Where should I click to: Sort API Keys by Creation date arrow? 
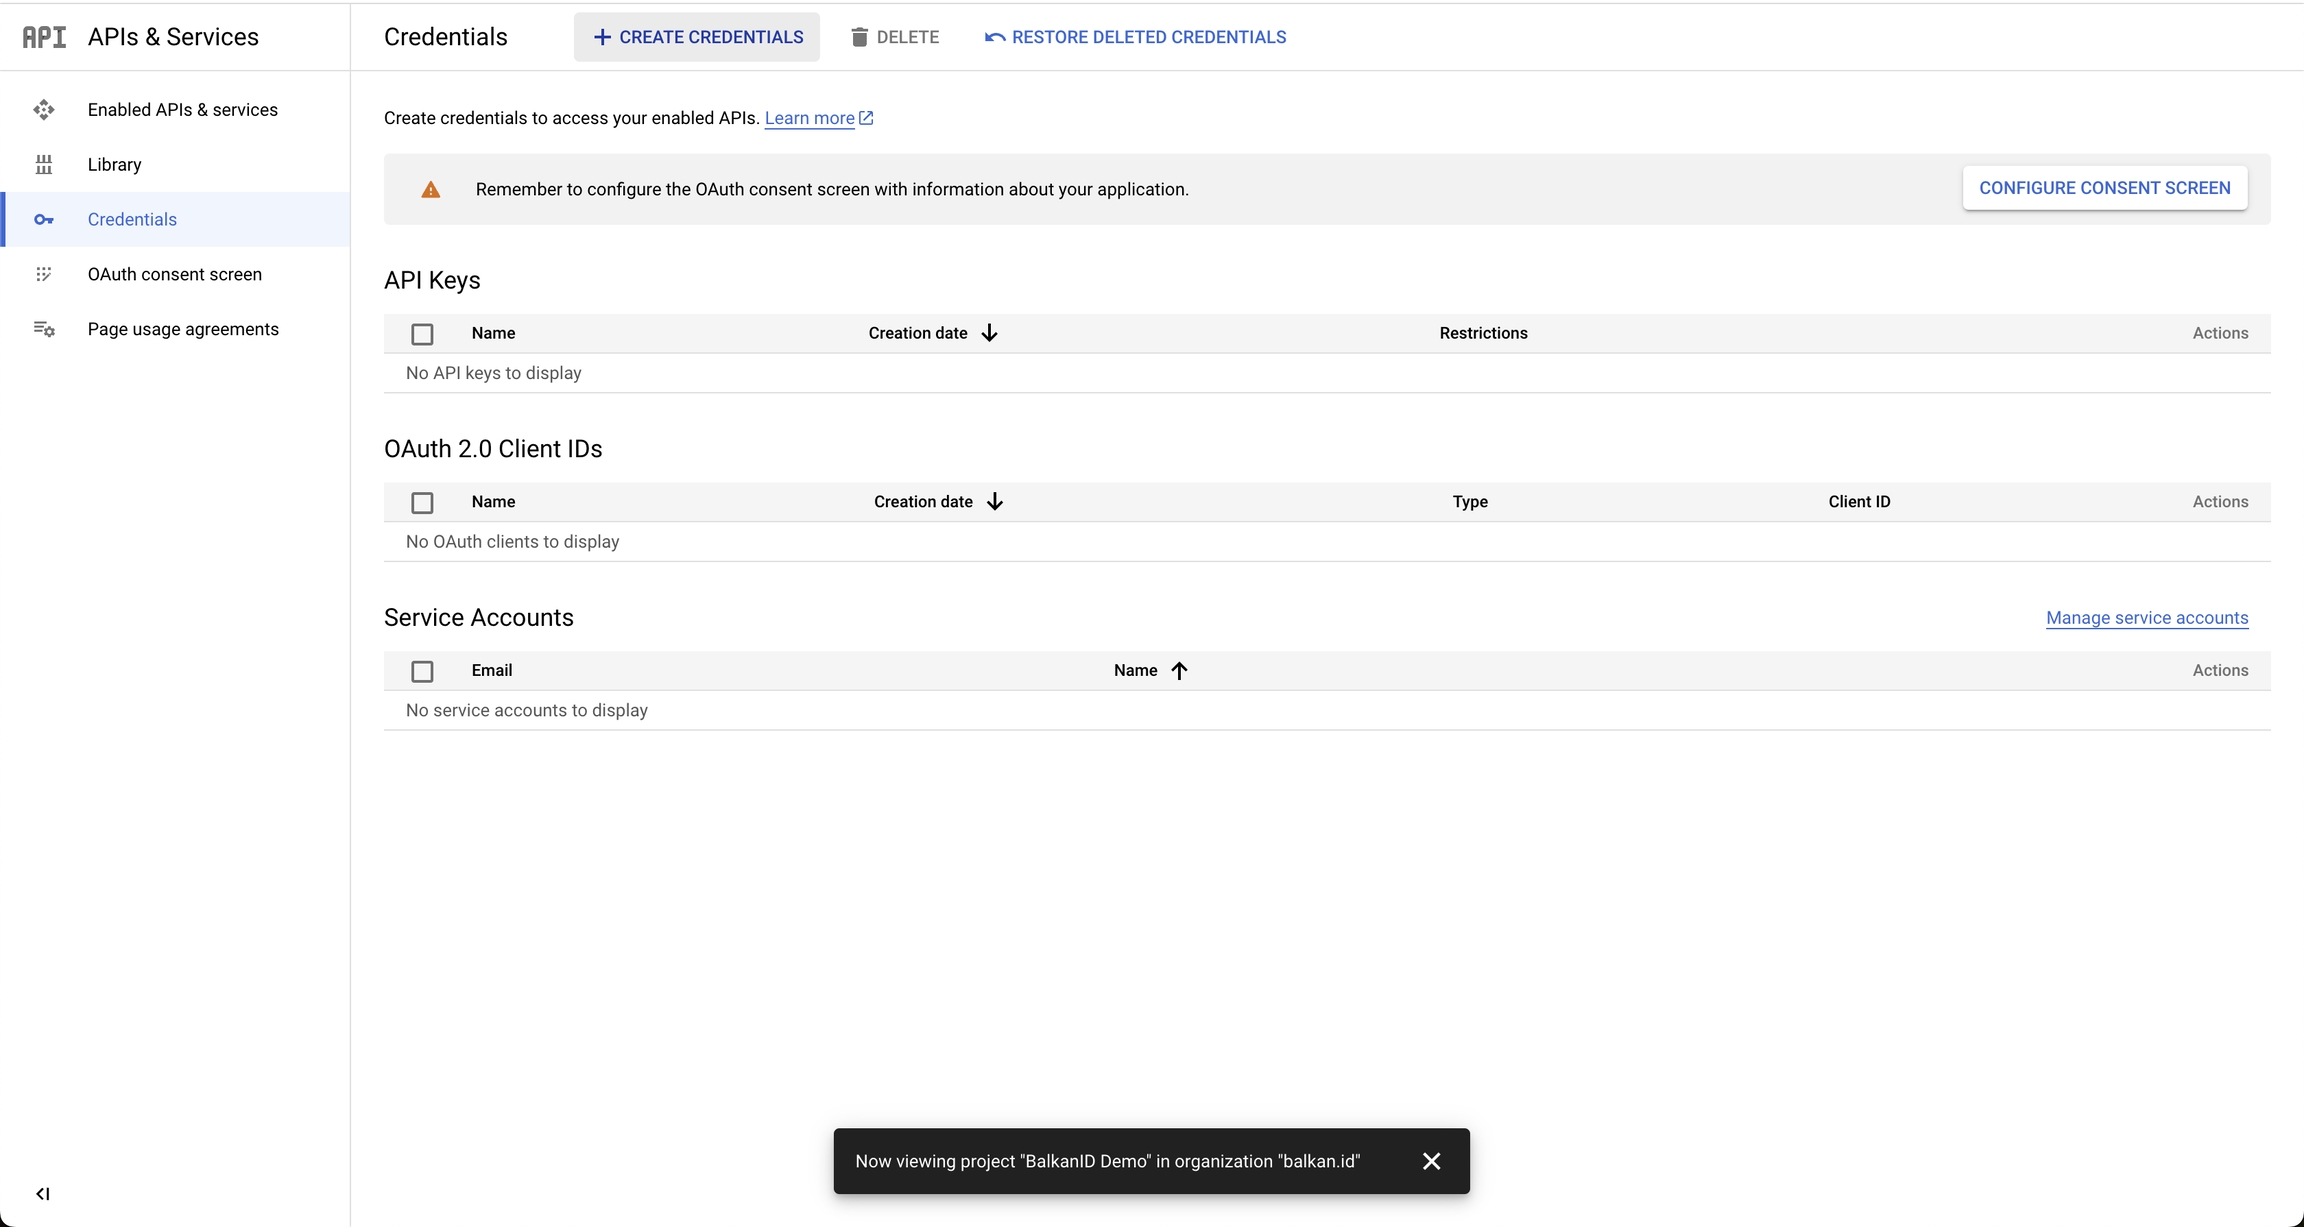click(989, 333)
